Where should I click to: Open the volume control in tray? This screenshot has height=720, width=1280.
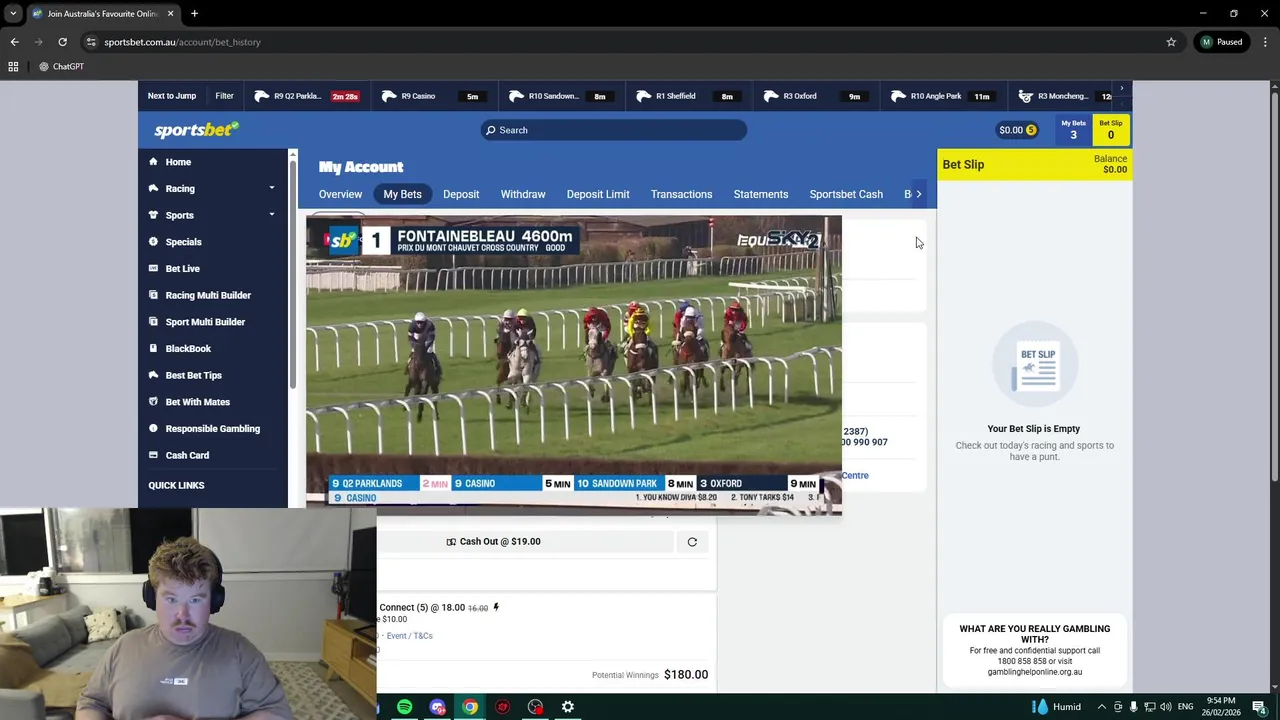pos(1165,707)
